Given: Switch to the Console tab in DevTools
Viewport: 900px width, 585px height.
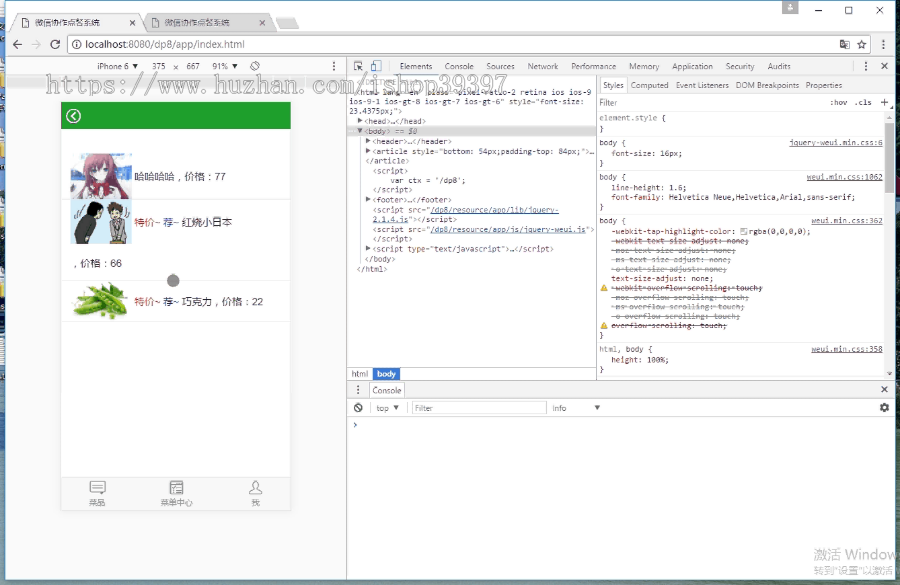Looking at the screenshot, I should click(459, 66).
